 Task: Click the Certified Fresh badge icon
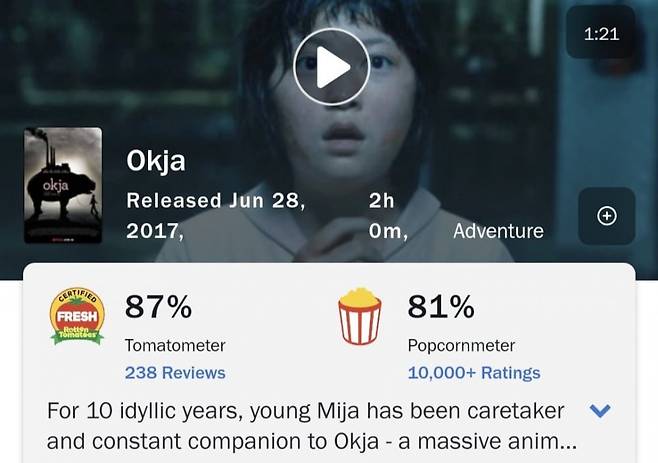77,317
